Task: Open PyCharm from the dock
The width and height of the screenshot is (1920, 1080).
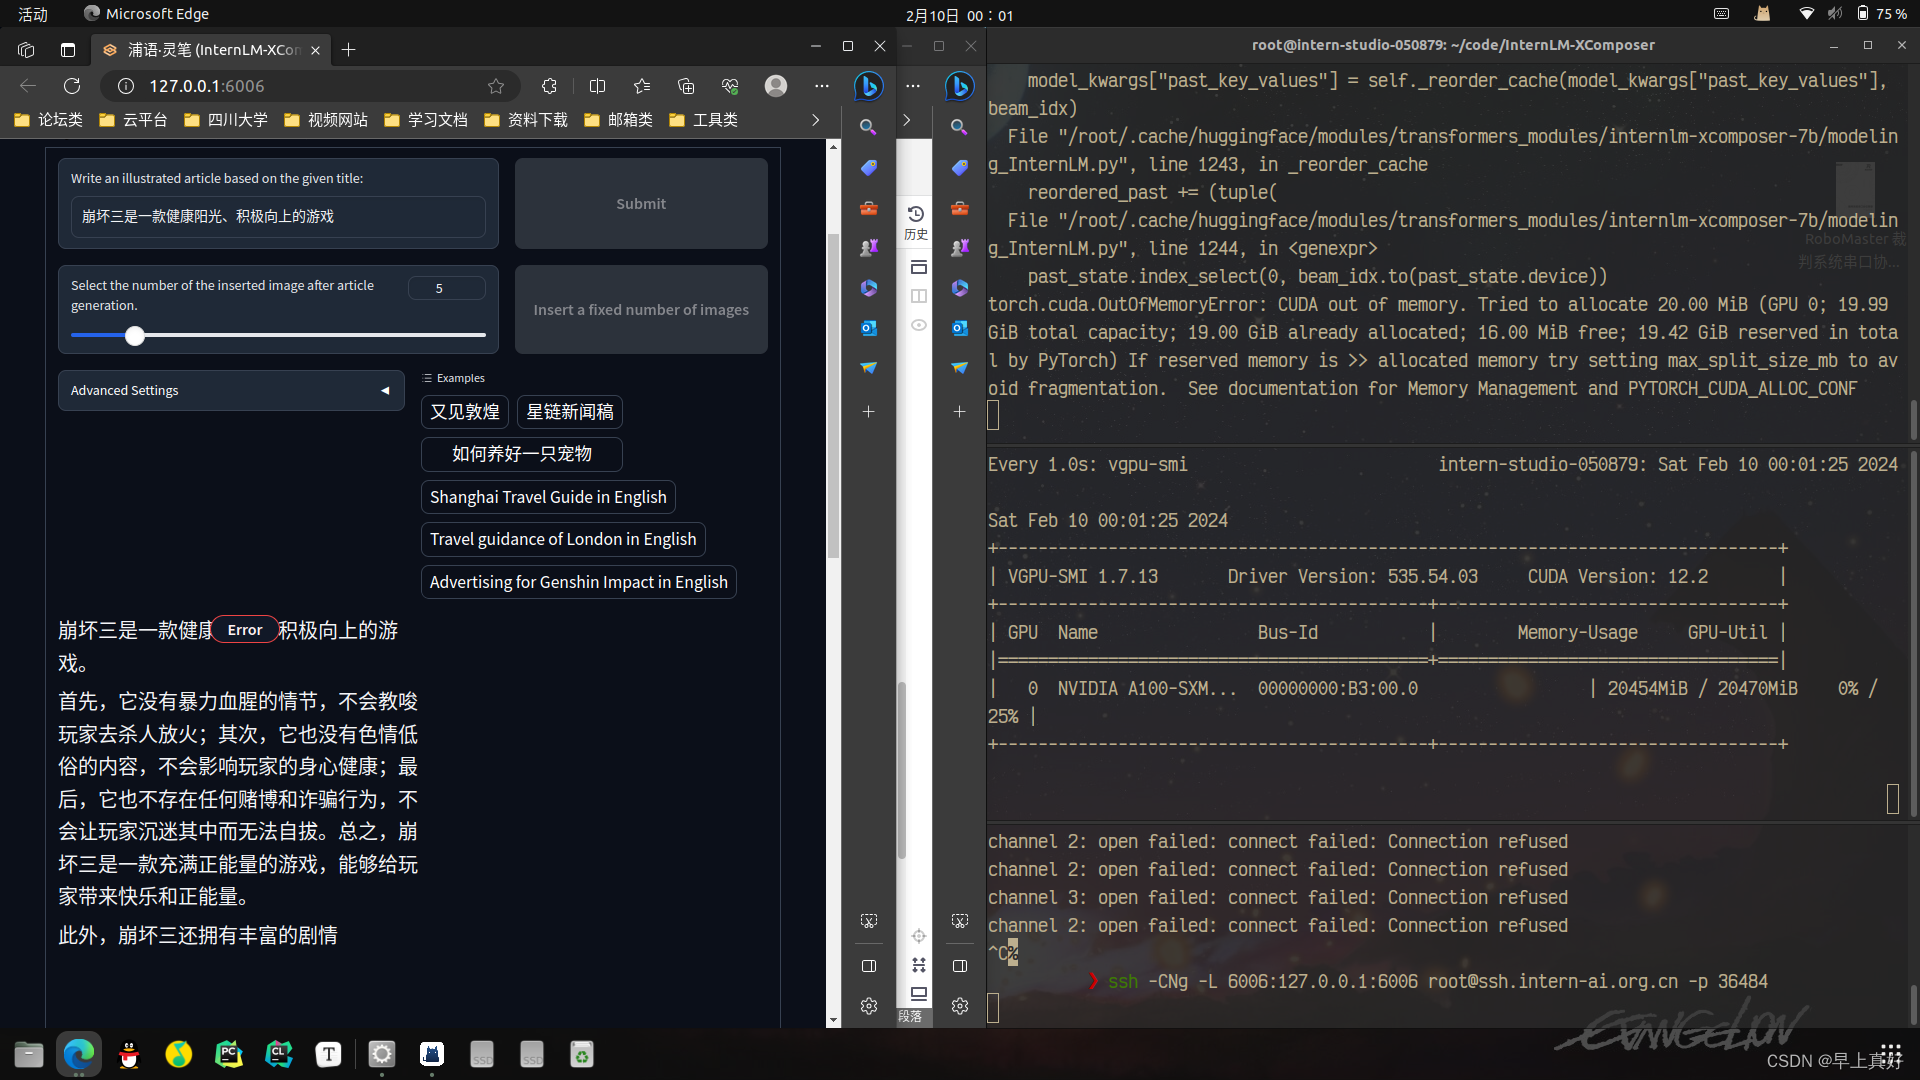Action: point(229,1054)
